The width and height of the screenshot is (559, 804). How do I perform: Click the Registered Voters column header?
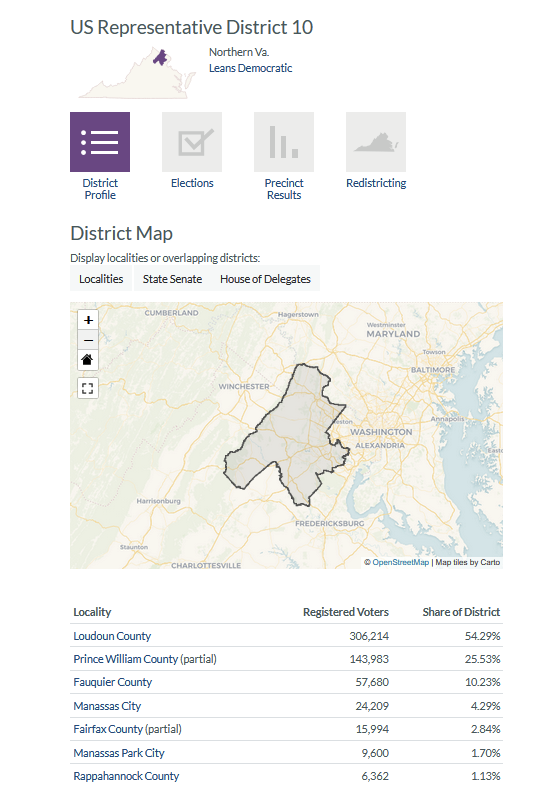coord(346,612)
